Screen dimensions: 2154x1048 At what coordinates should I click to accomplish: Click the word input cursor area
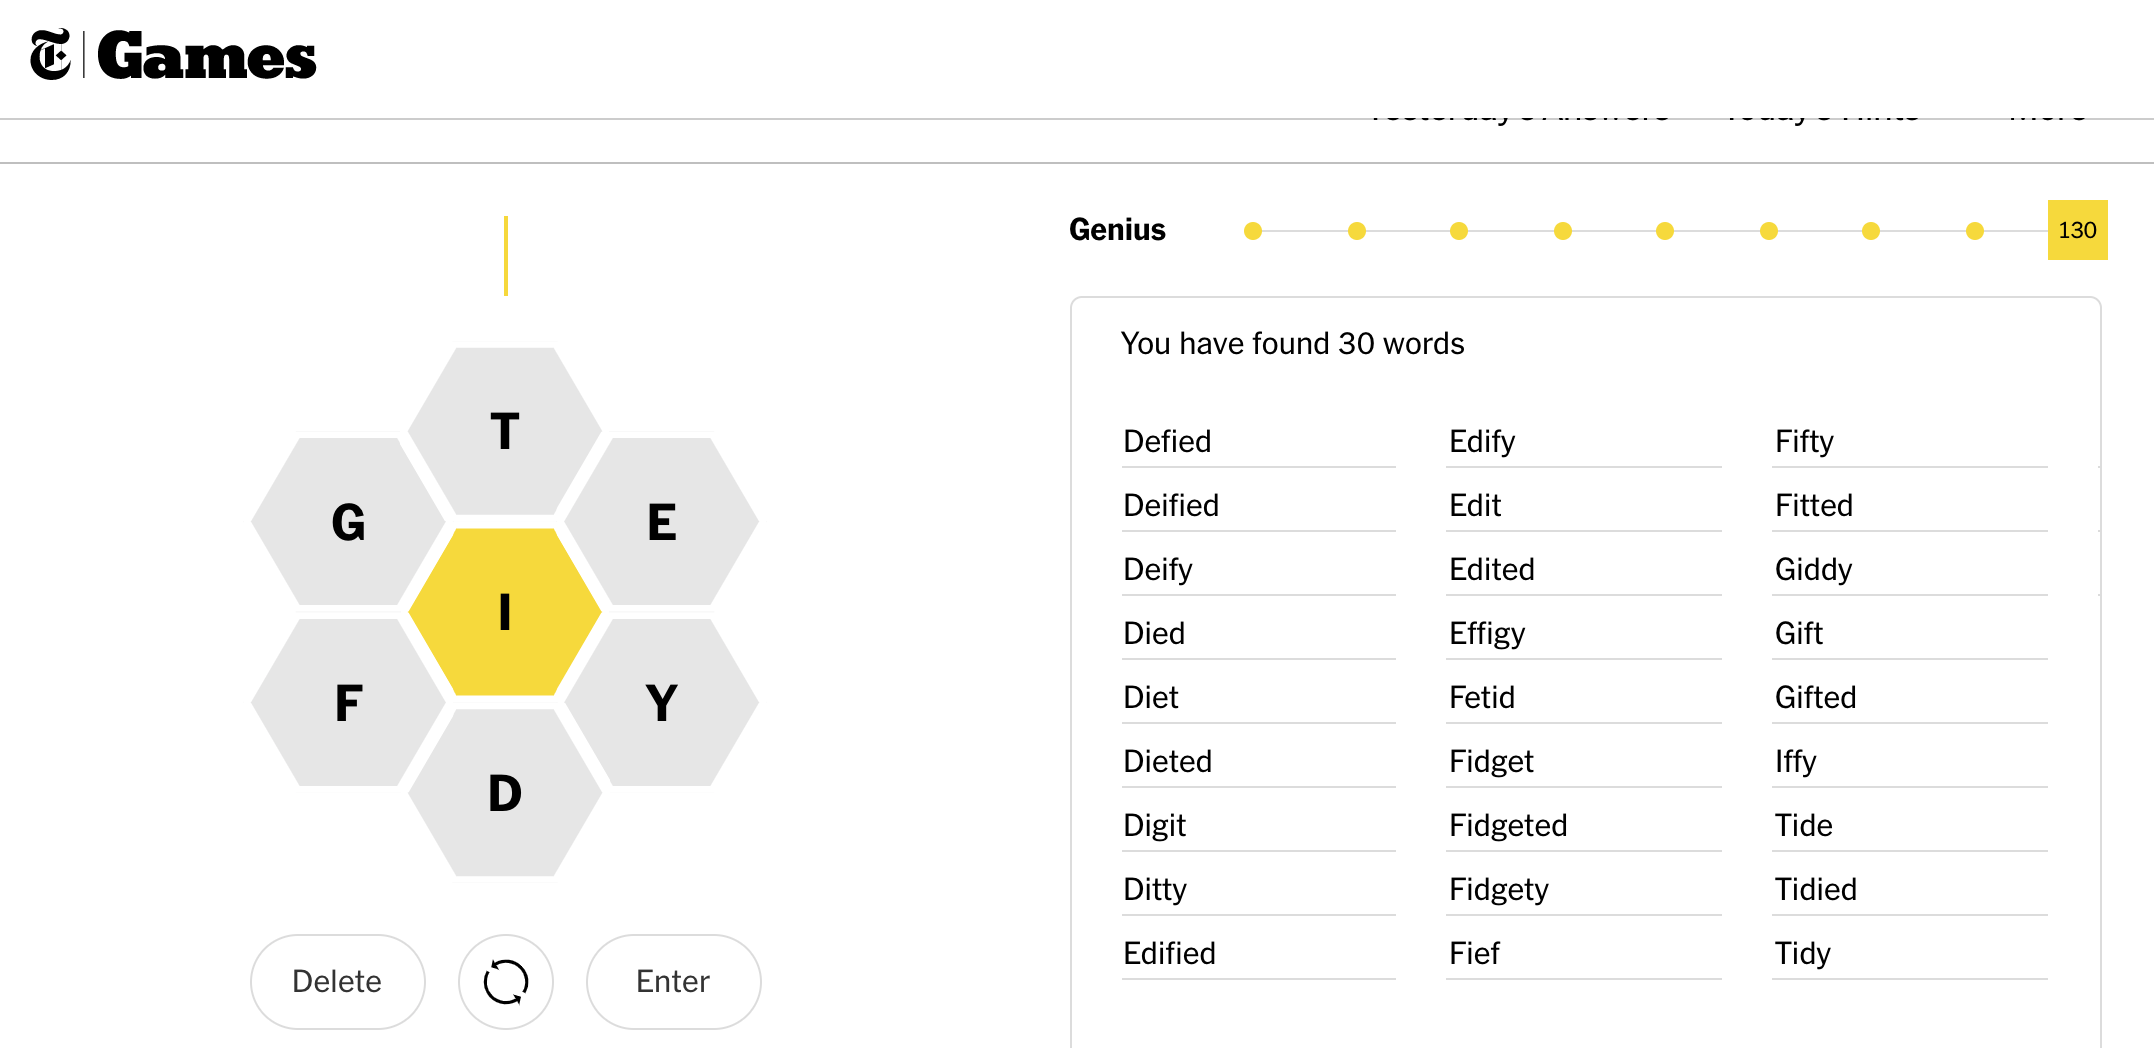[506, 256]
